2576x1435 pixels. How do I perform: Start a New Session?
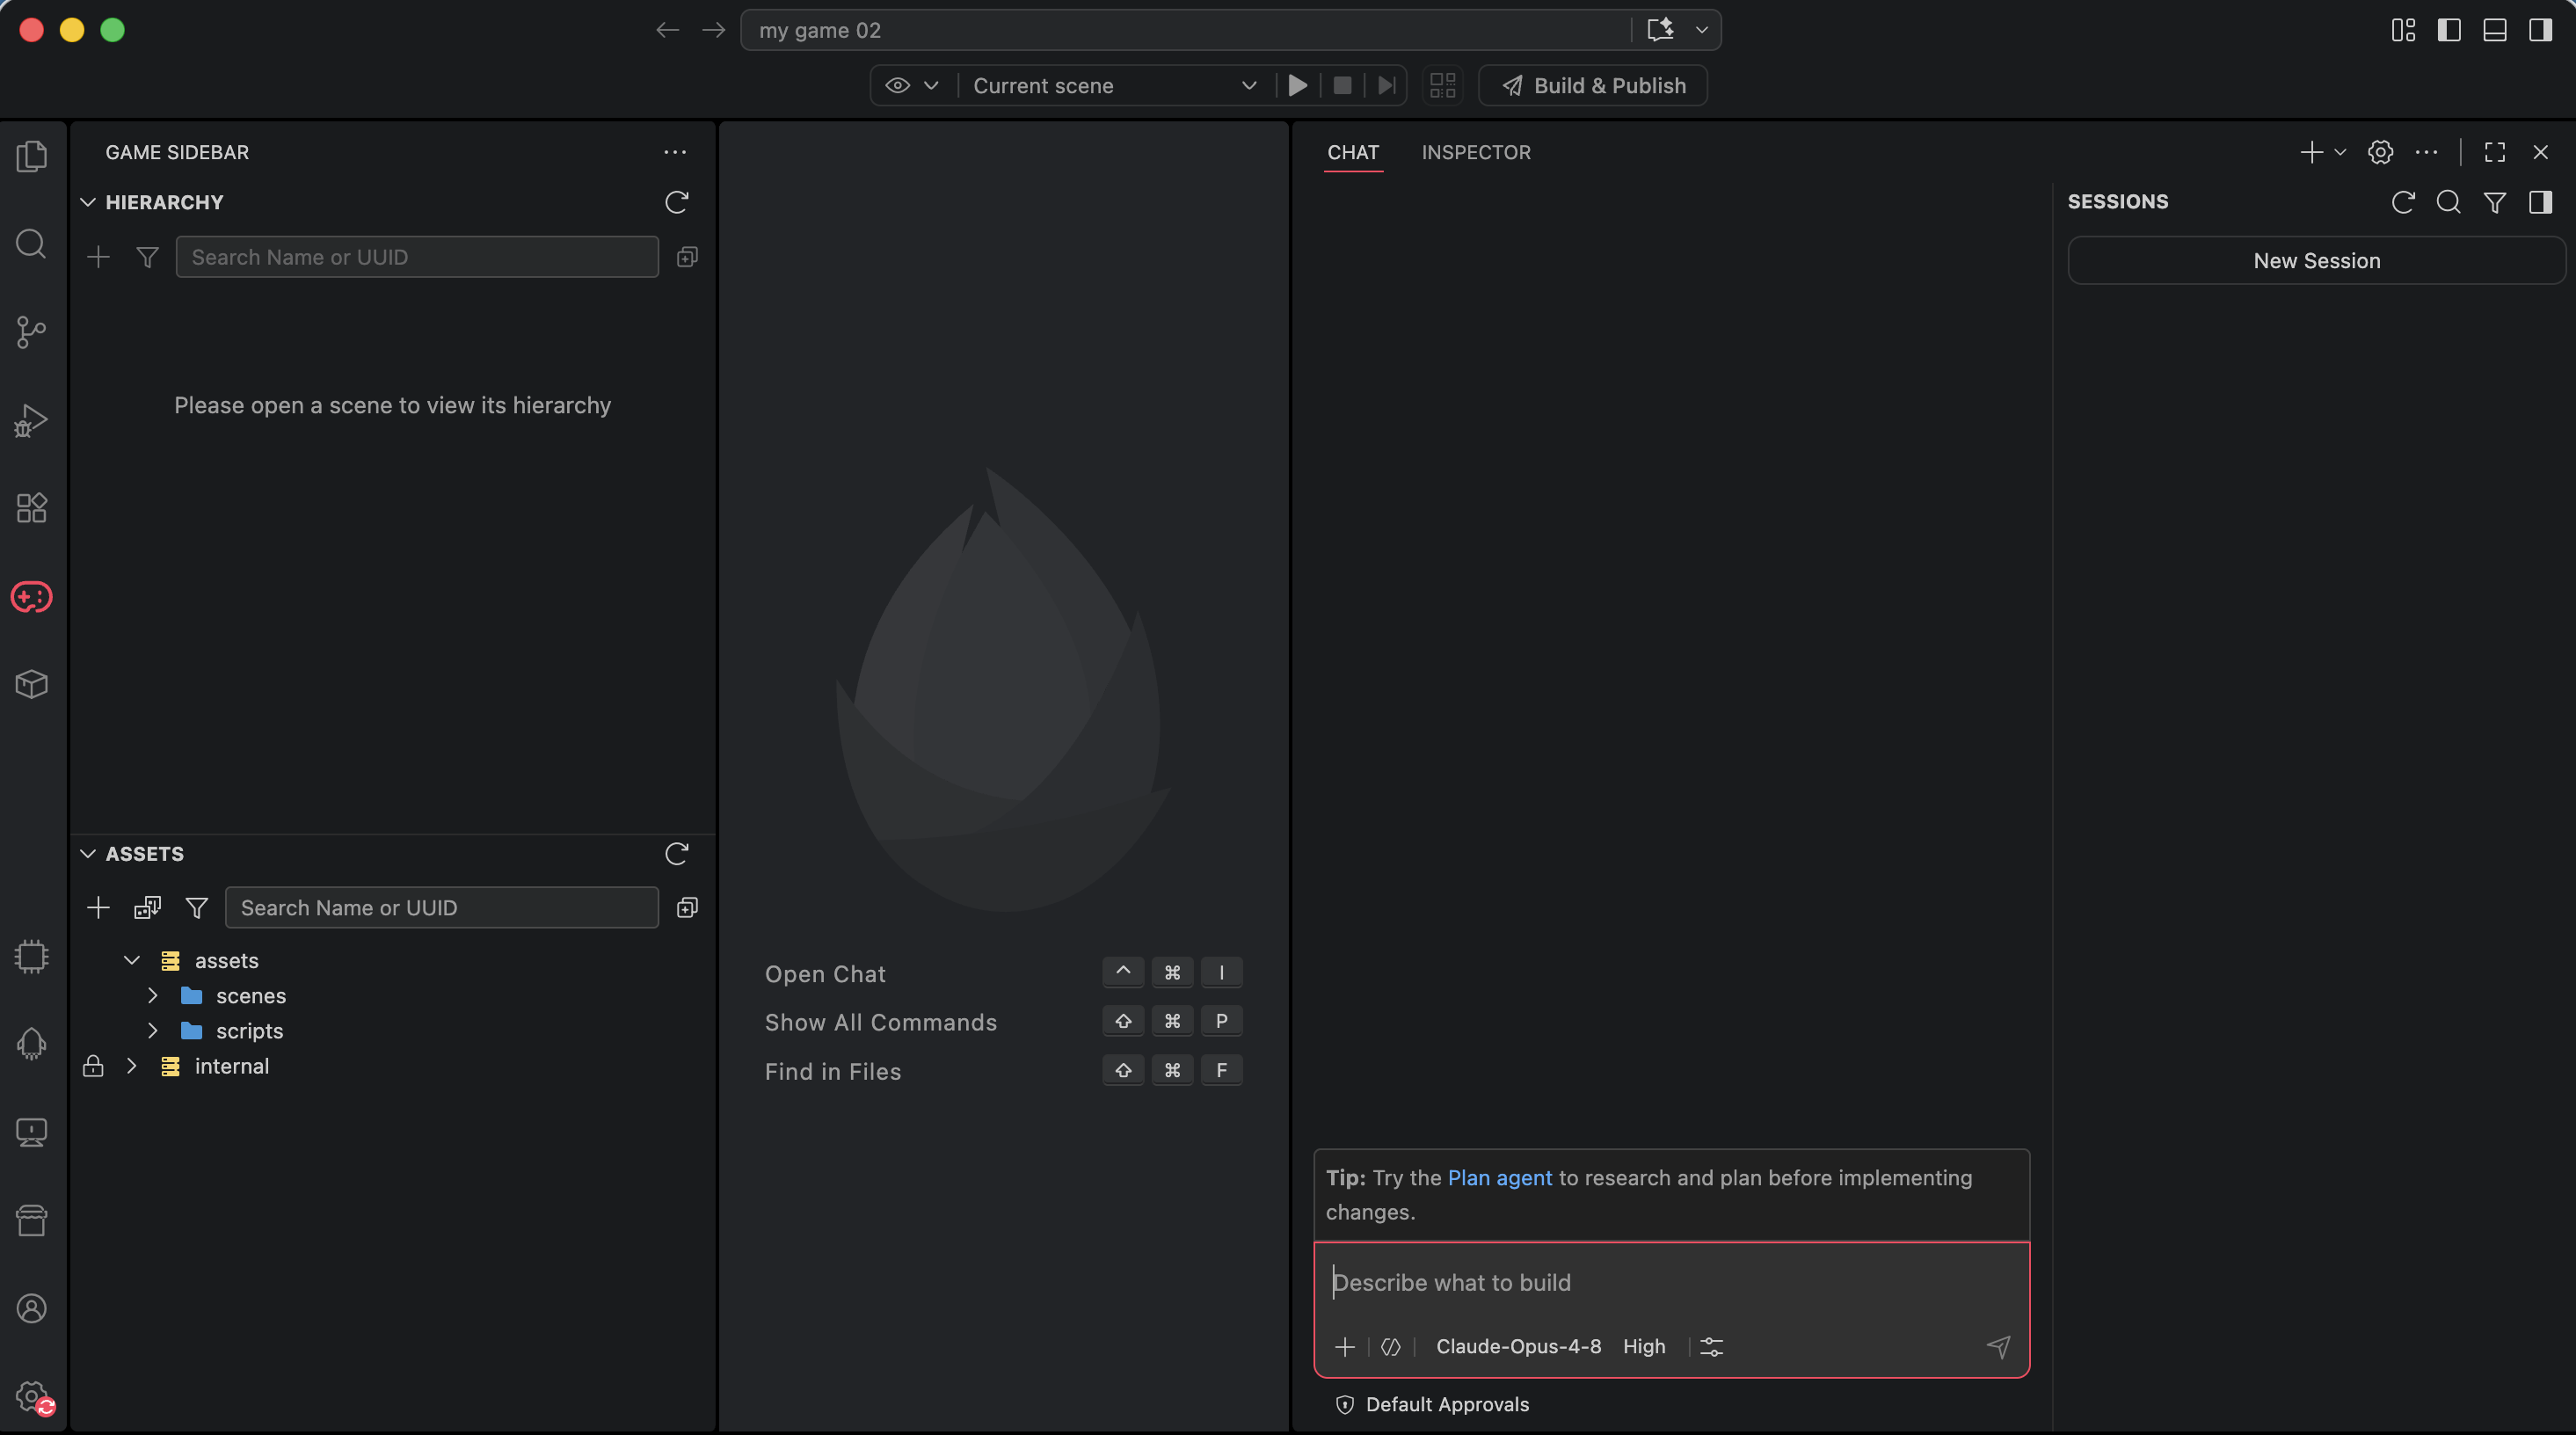click(x=2316, y=260)
